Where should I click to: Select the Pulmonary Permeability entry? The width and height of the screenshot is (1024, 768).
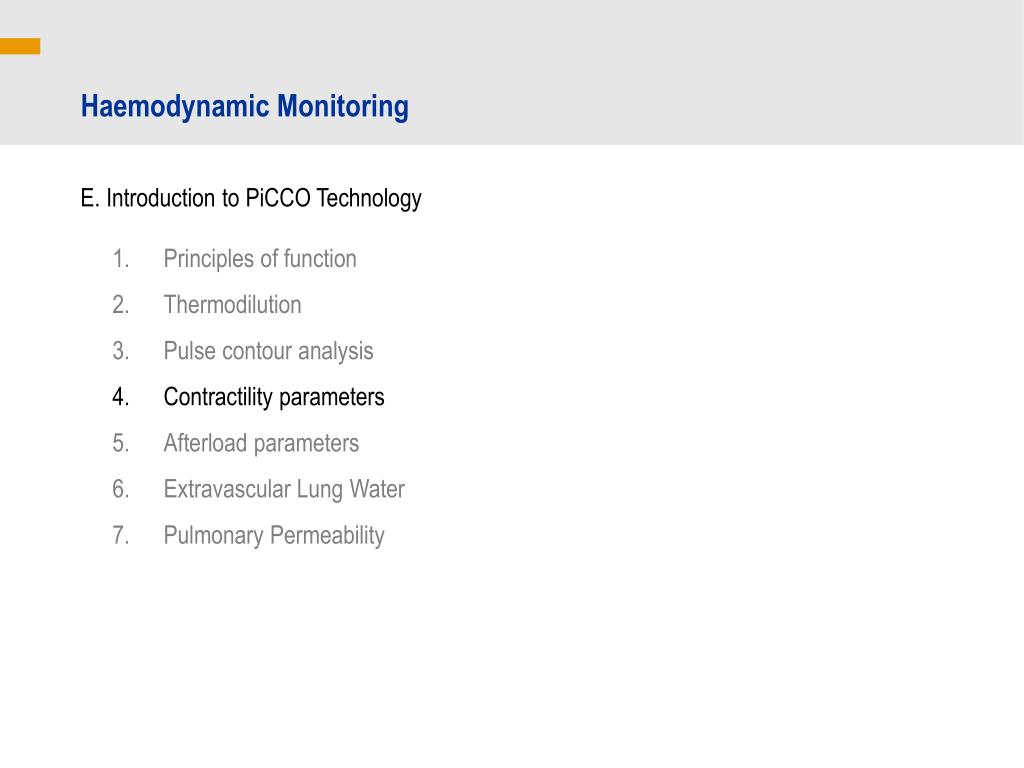click(274, 536)
